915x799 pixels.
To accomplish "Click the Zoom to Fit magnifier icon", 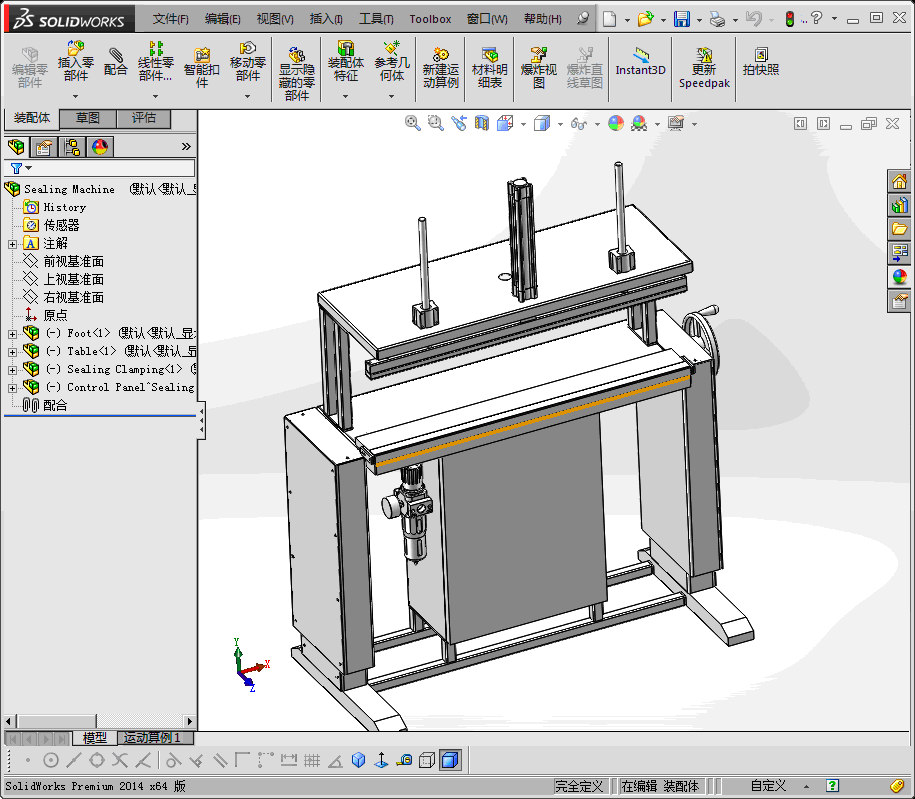I will click(x=412, y=123).
